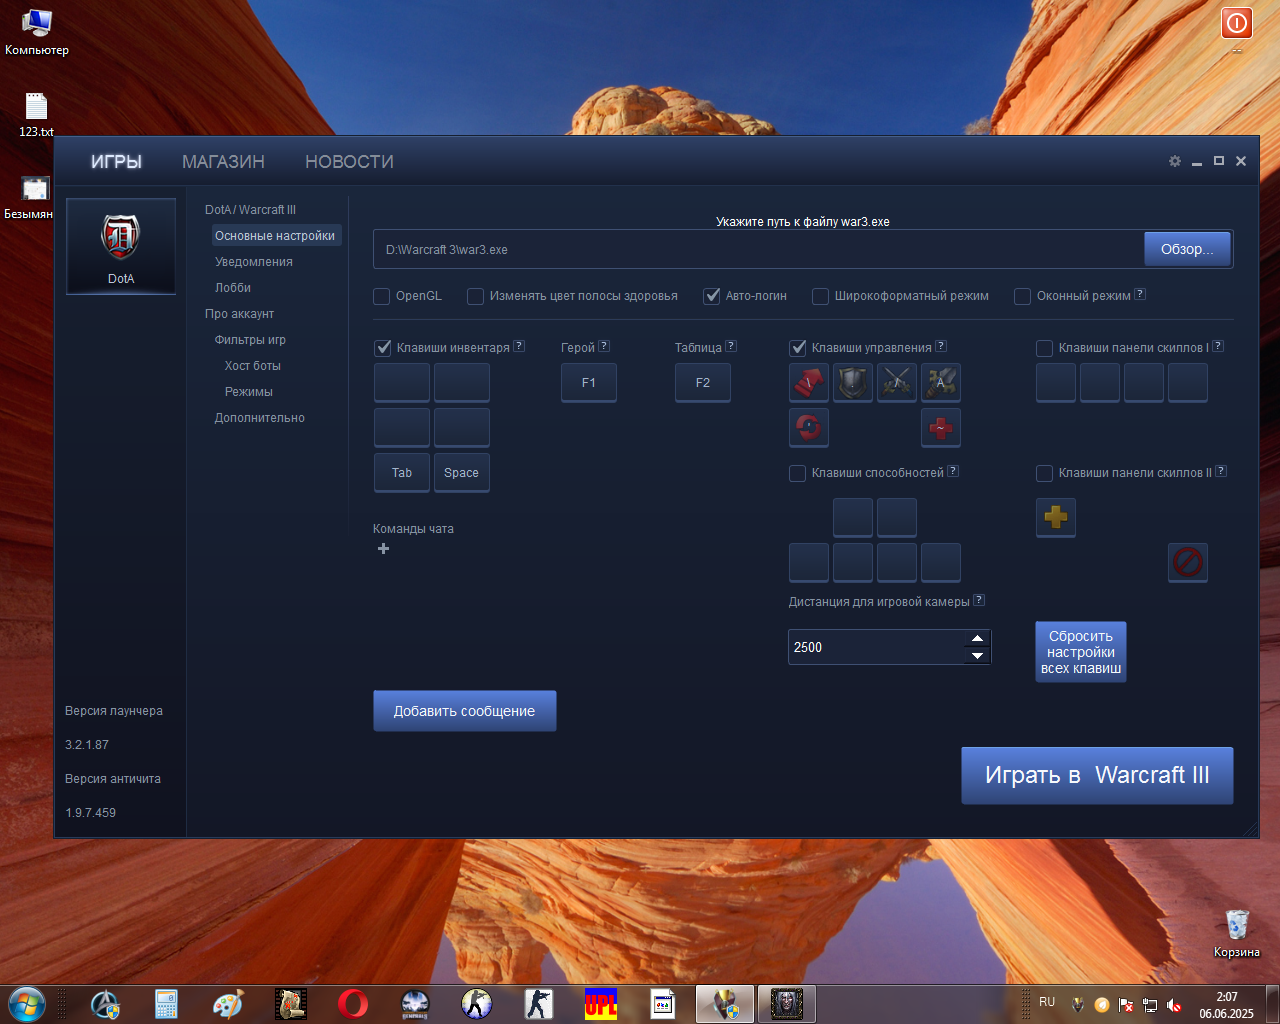Select the sword Attack hotkey icon

pos(941,382)
